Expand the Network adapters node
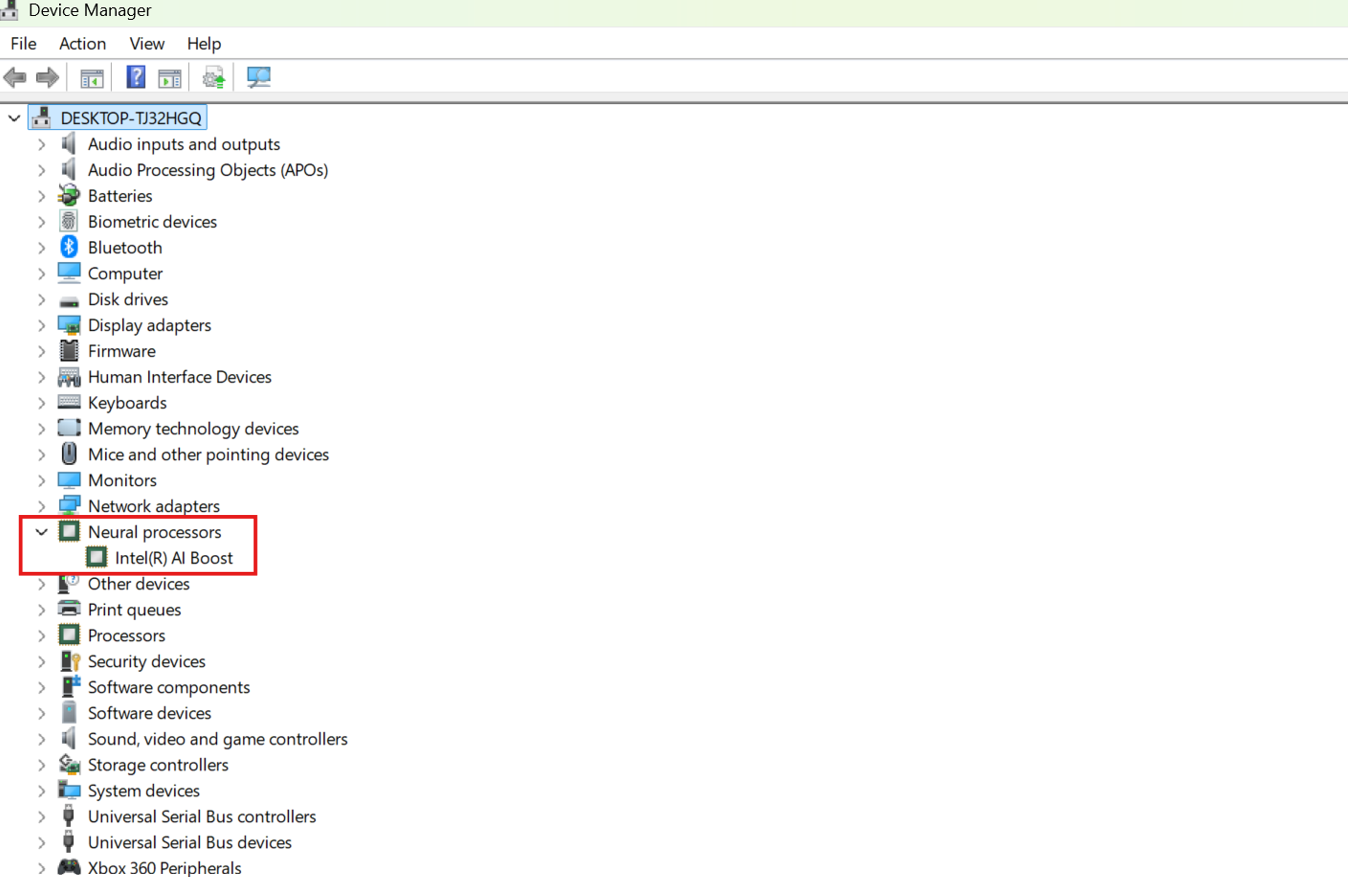 [x=41, y=506]
